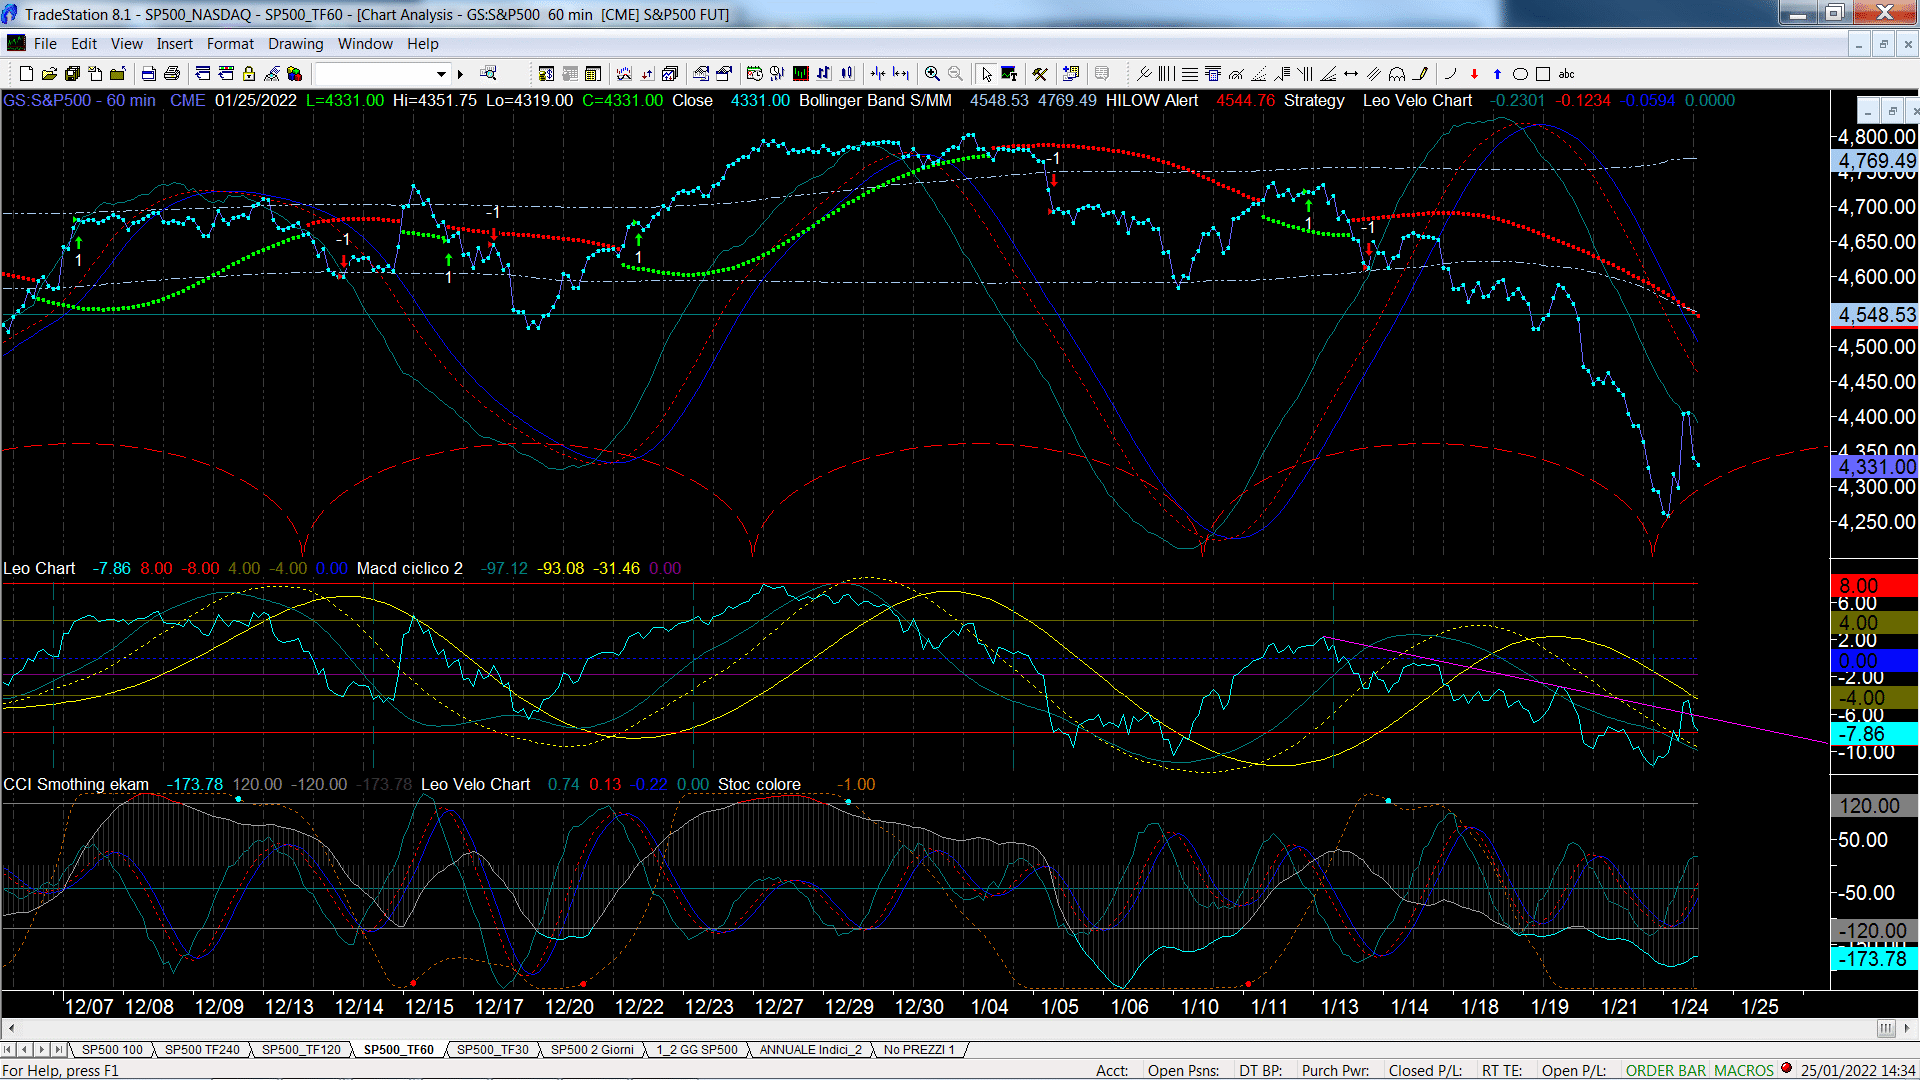Viewport: 1920px width, 1080px height.
Task: Jump to first workspace tab arrow
Action: coord(8,1050)
